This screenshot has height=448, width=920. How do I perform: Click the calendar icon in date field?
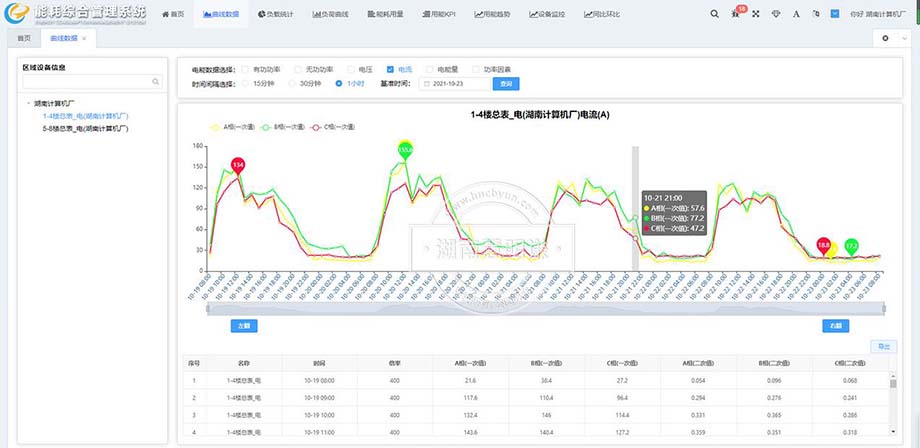[x=427, y=84]
